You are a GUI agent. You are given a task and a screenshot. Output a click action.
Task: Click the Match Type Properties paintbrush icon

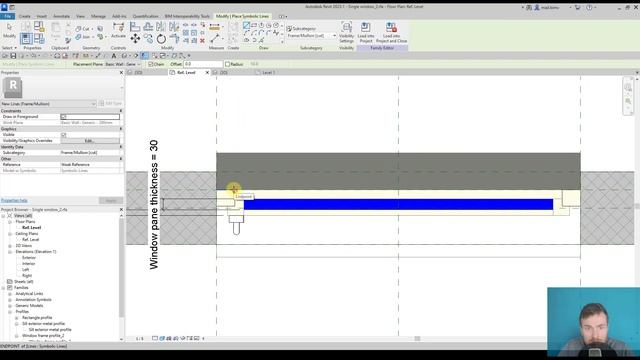click(68, 40)
